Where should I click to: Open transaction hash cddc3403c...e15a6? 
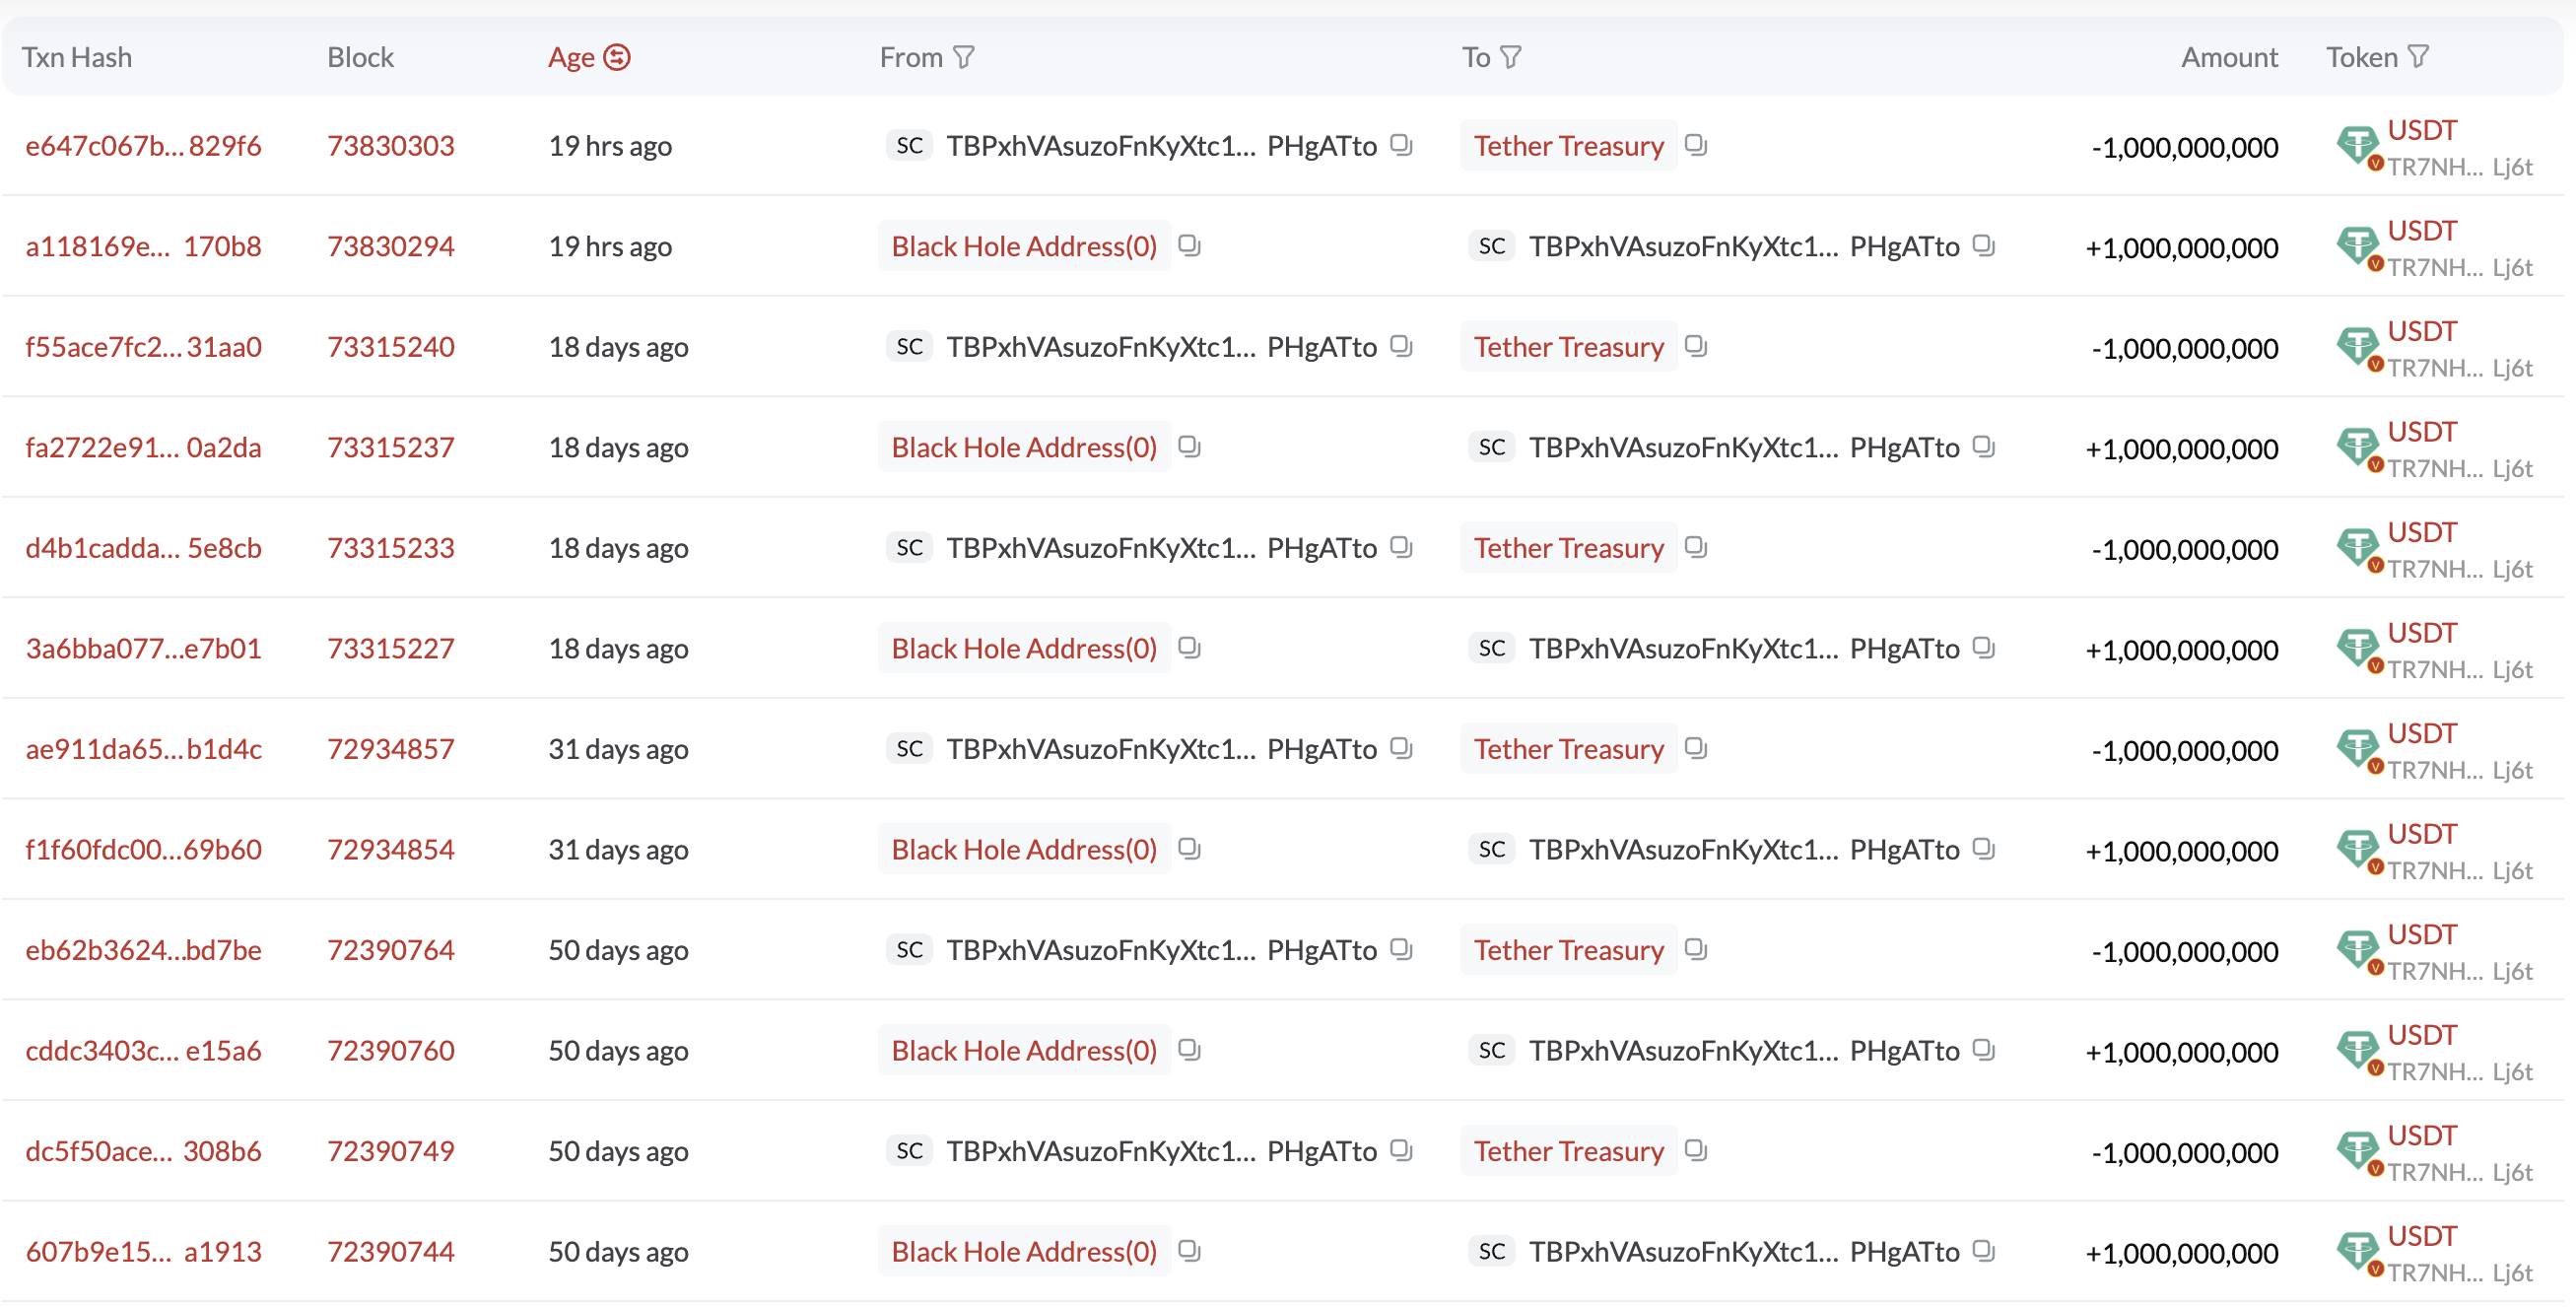[144, 1050]
